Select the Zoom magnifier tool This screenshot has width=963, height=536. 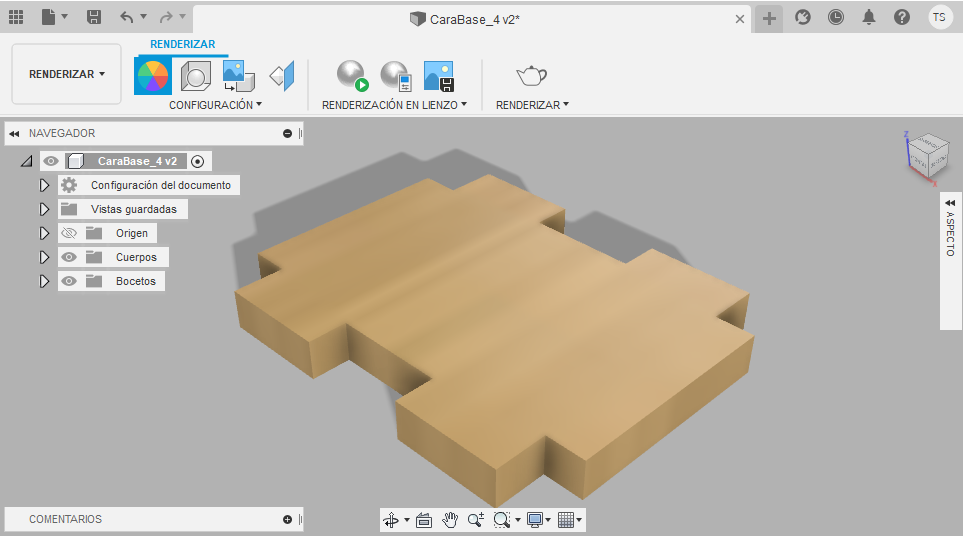coord(476,520)
